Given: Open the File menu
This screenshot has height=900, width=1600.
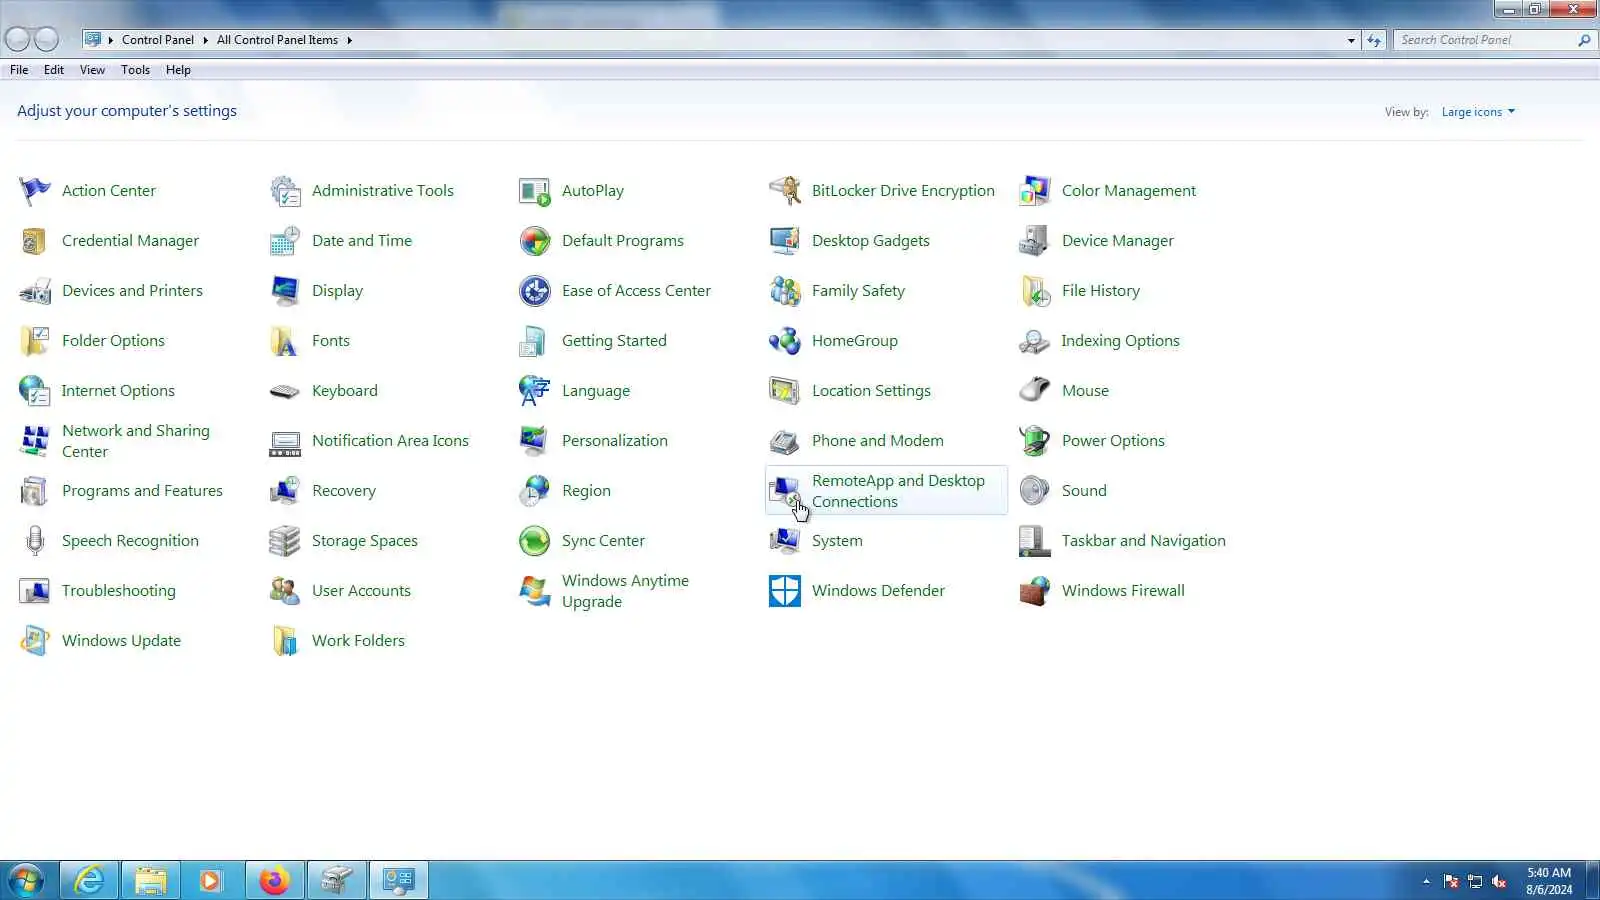Looking at the screenshot, I should point(19,70).
